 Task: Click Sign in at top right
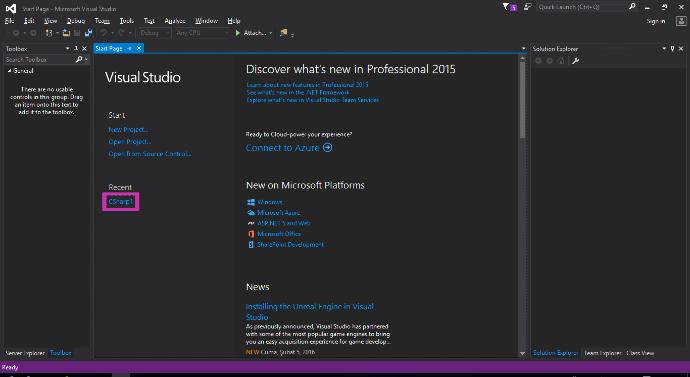[656, 21]
